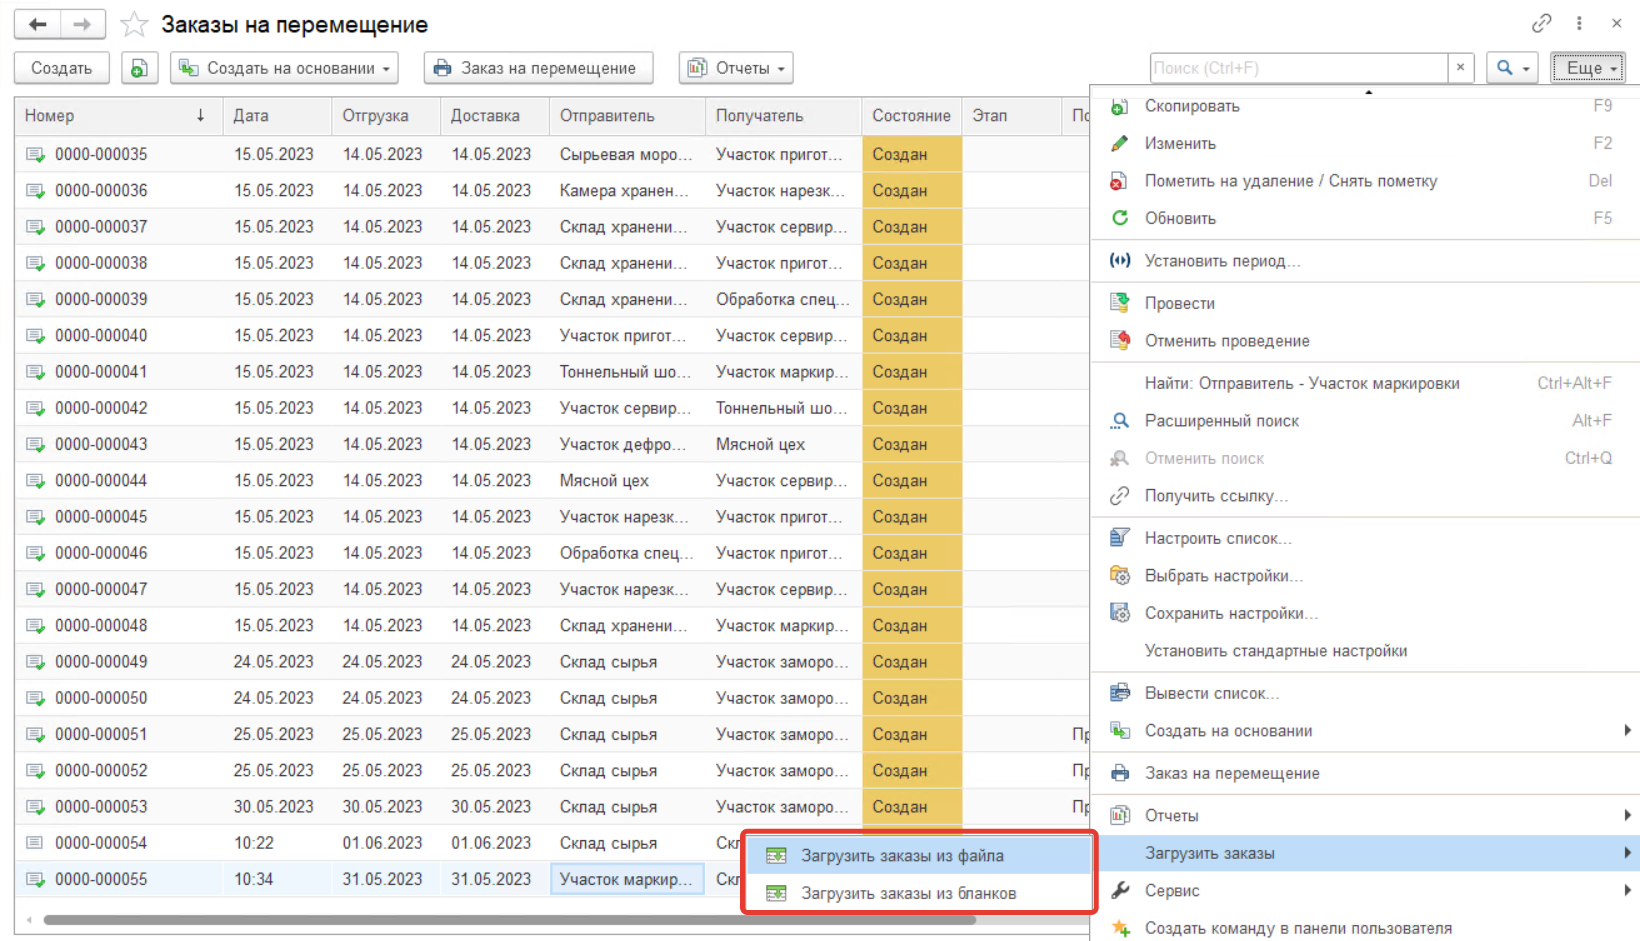Open the three-dot options menu at top right
The height and width of the screenshot is (941, 1640).
[x=1579, y=23]
